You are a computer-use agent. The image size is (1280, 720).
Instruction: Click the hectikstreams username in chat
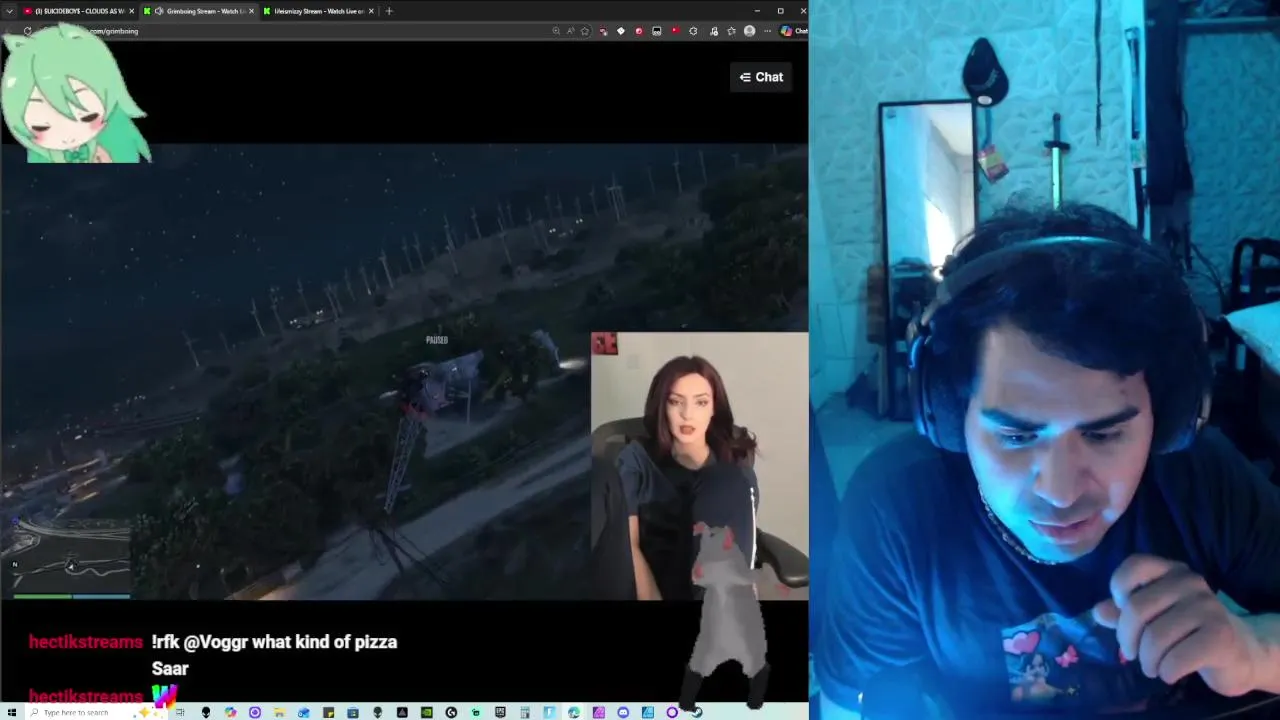pyautogui.click(x=86, y=642)
